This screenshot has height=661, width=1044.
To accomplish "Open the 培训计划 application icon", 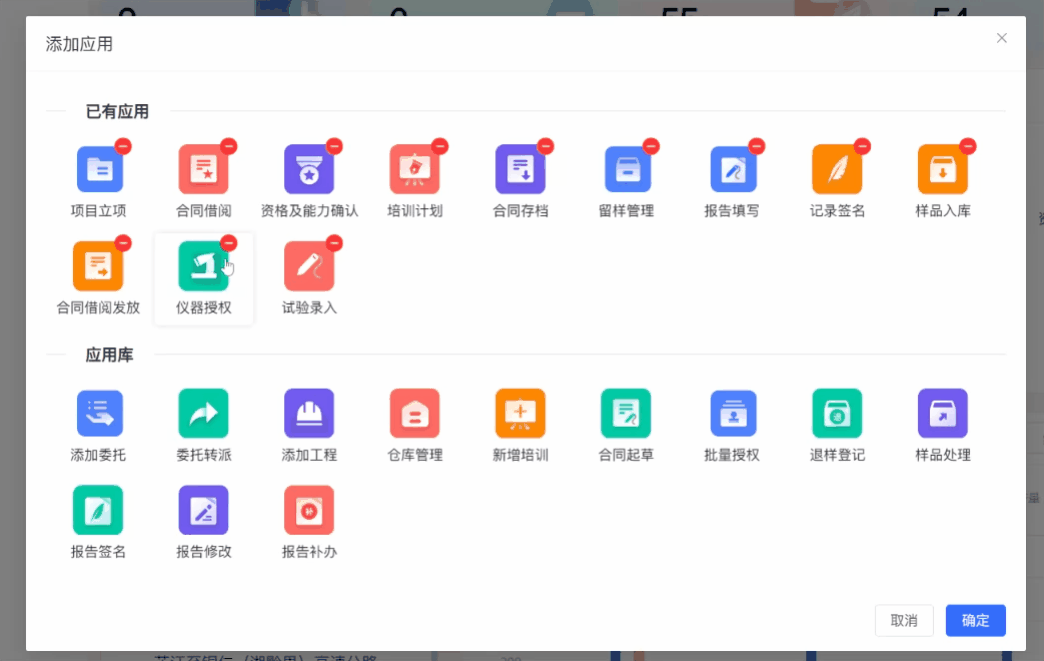I will coord(414,168).
